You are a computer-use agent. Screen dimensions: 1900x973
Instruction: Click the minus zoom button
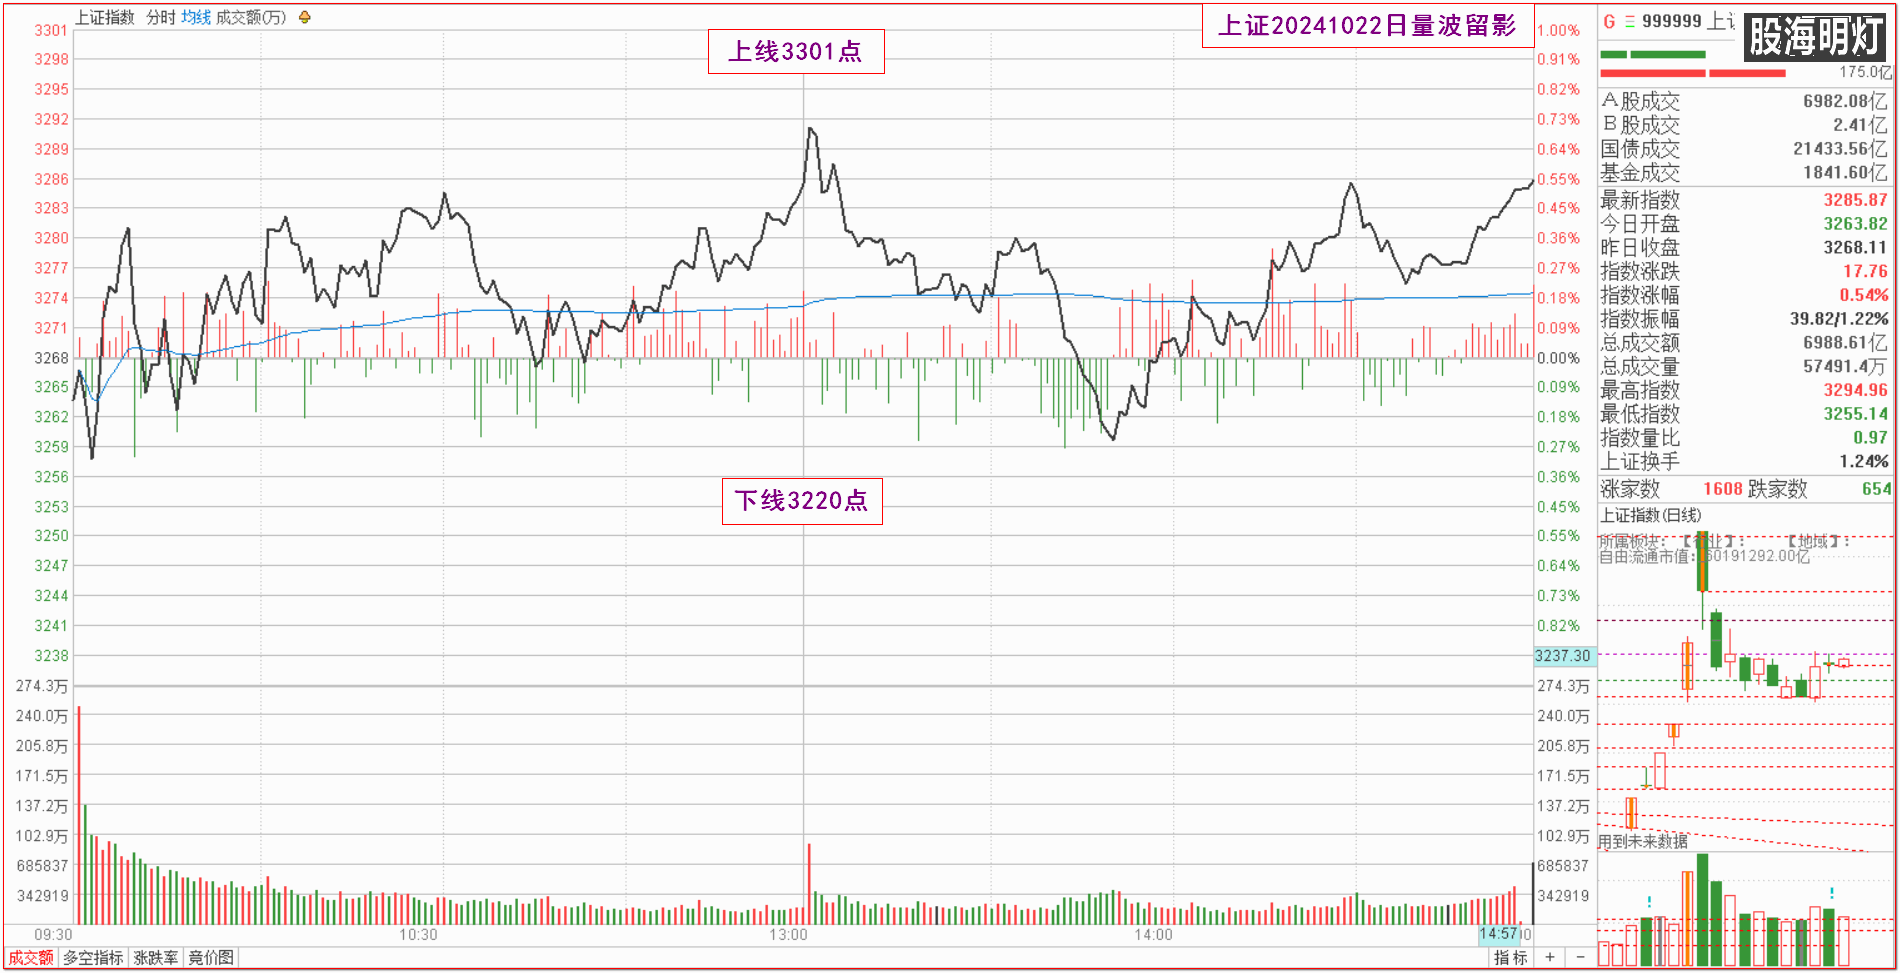(1581, 957)
